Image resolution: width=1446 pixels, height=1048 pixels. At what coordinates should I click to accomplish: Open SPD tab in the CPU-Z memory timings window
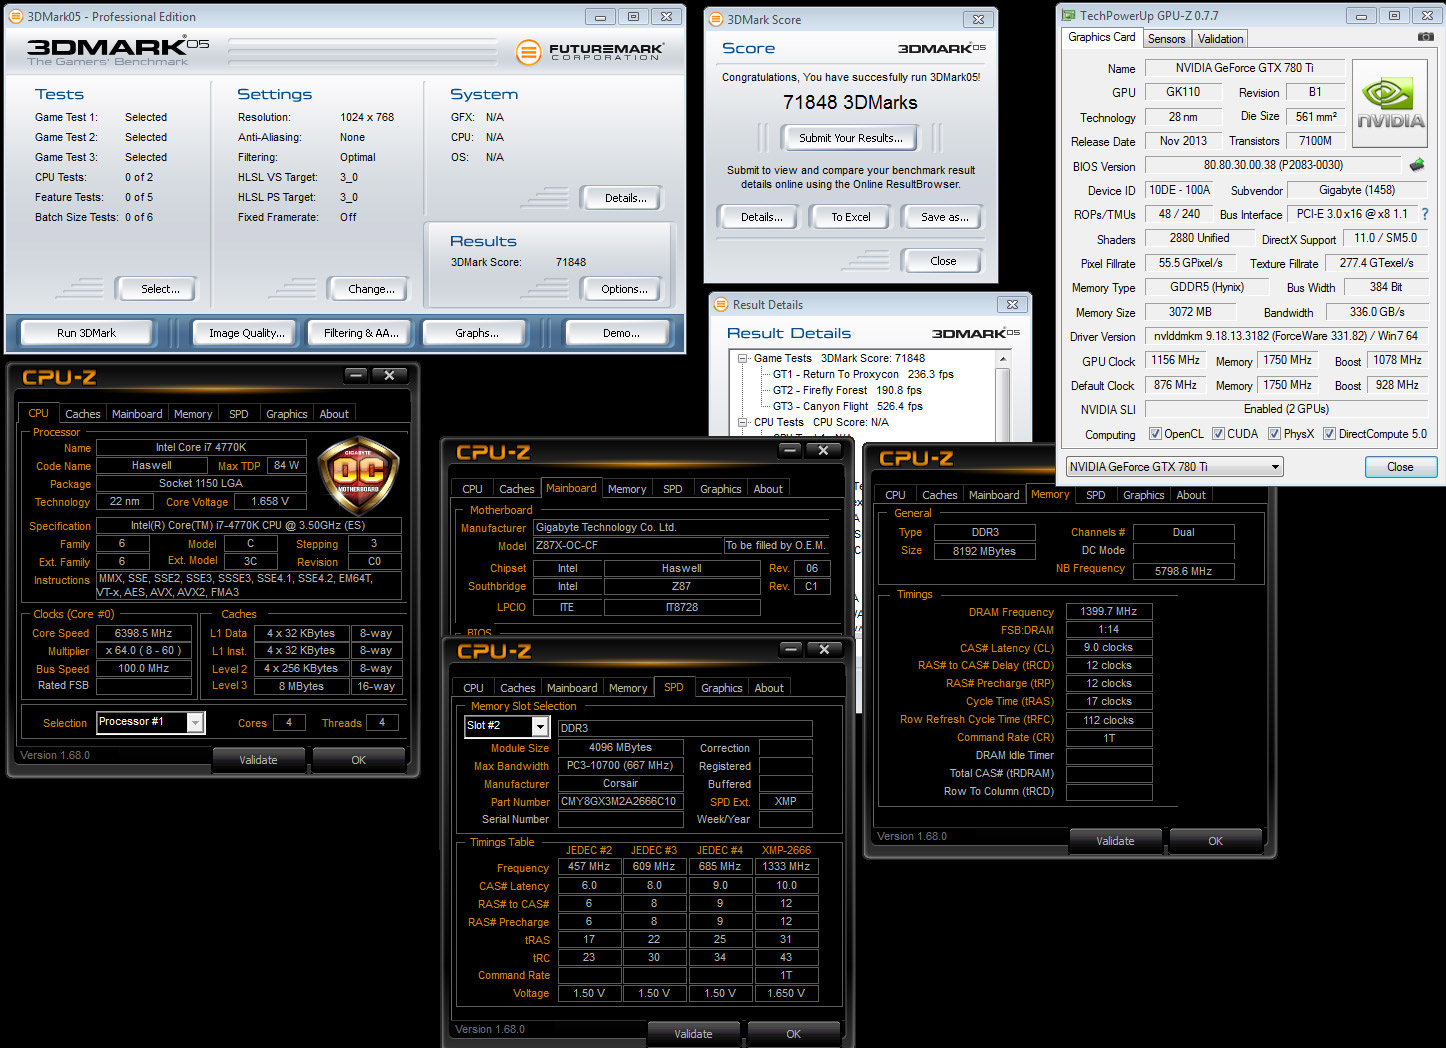(1096, 495)
